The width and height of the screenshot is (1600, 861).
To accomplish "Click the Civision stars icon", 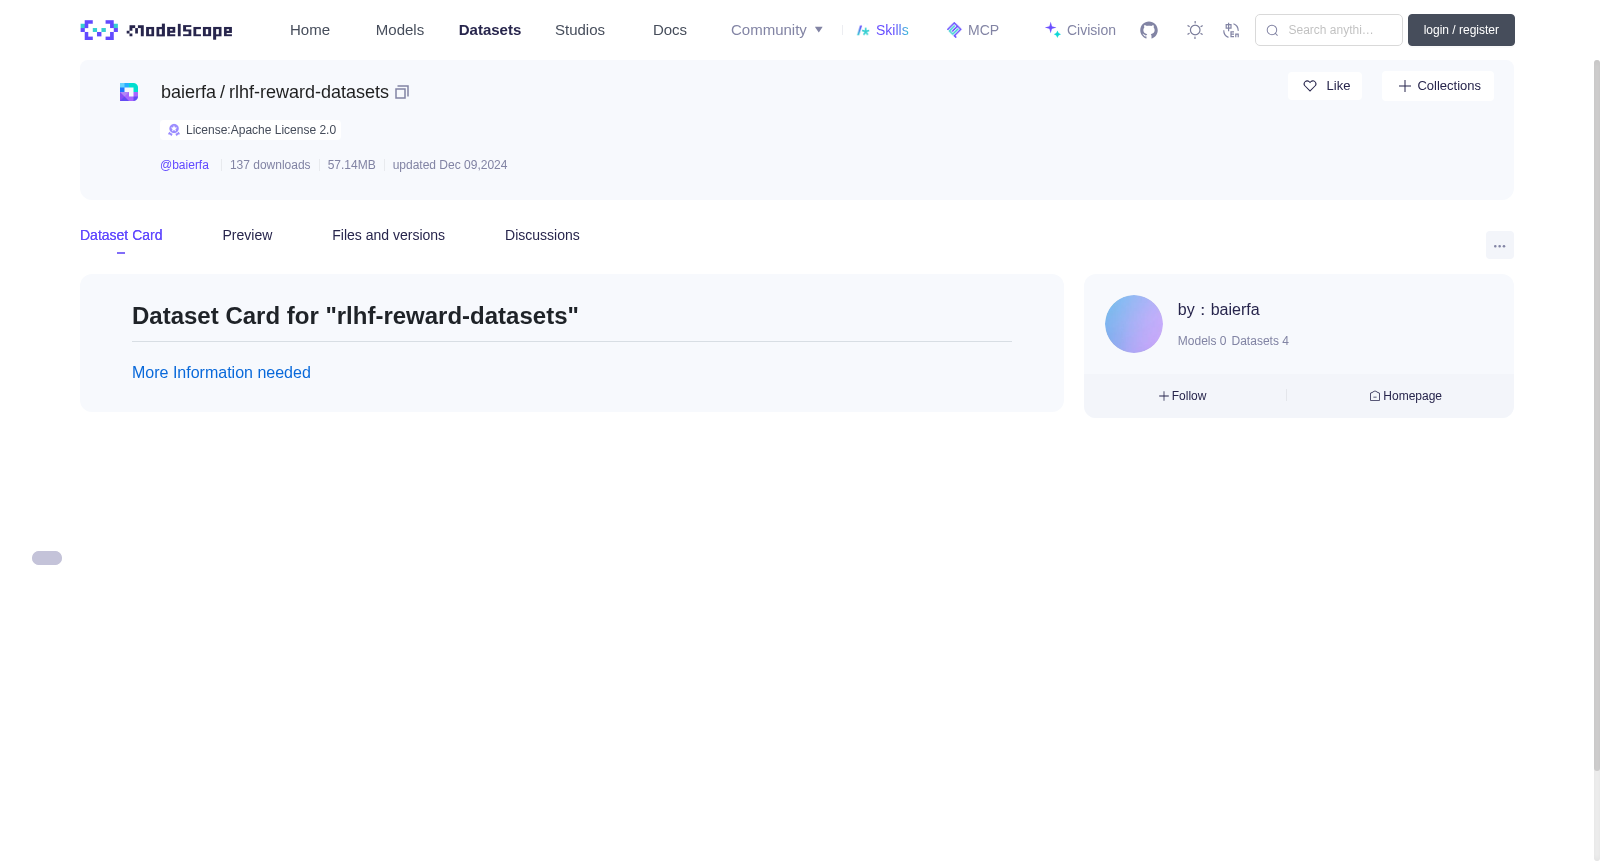I will click(1053, 30).
